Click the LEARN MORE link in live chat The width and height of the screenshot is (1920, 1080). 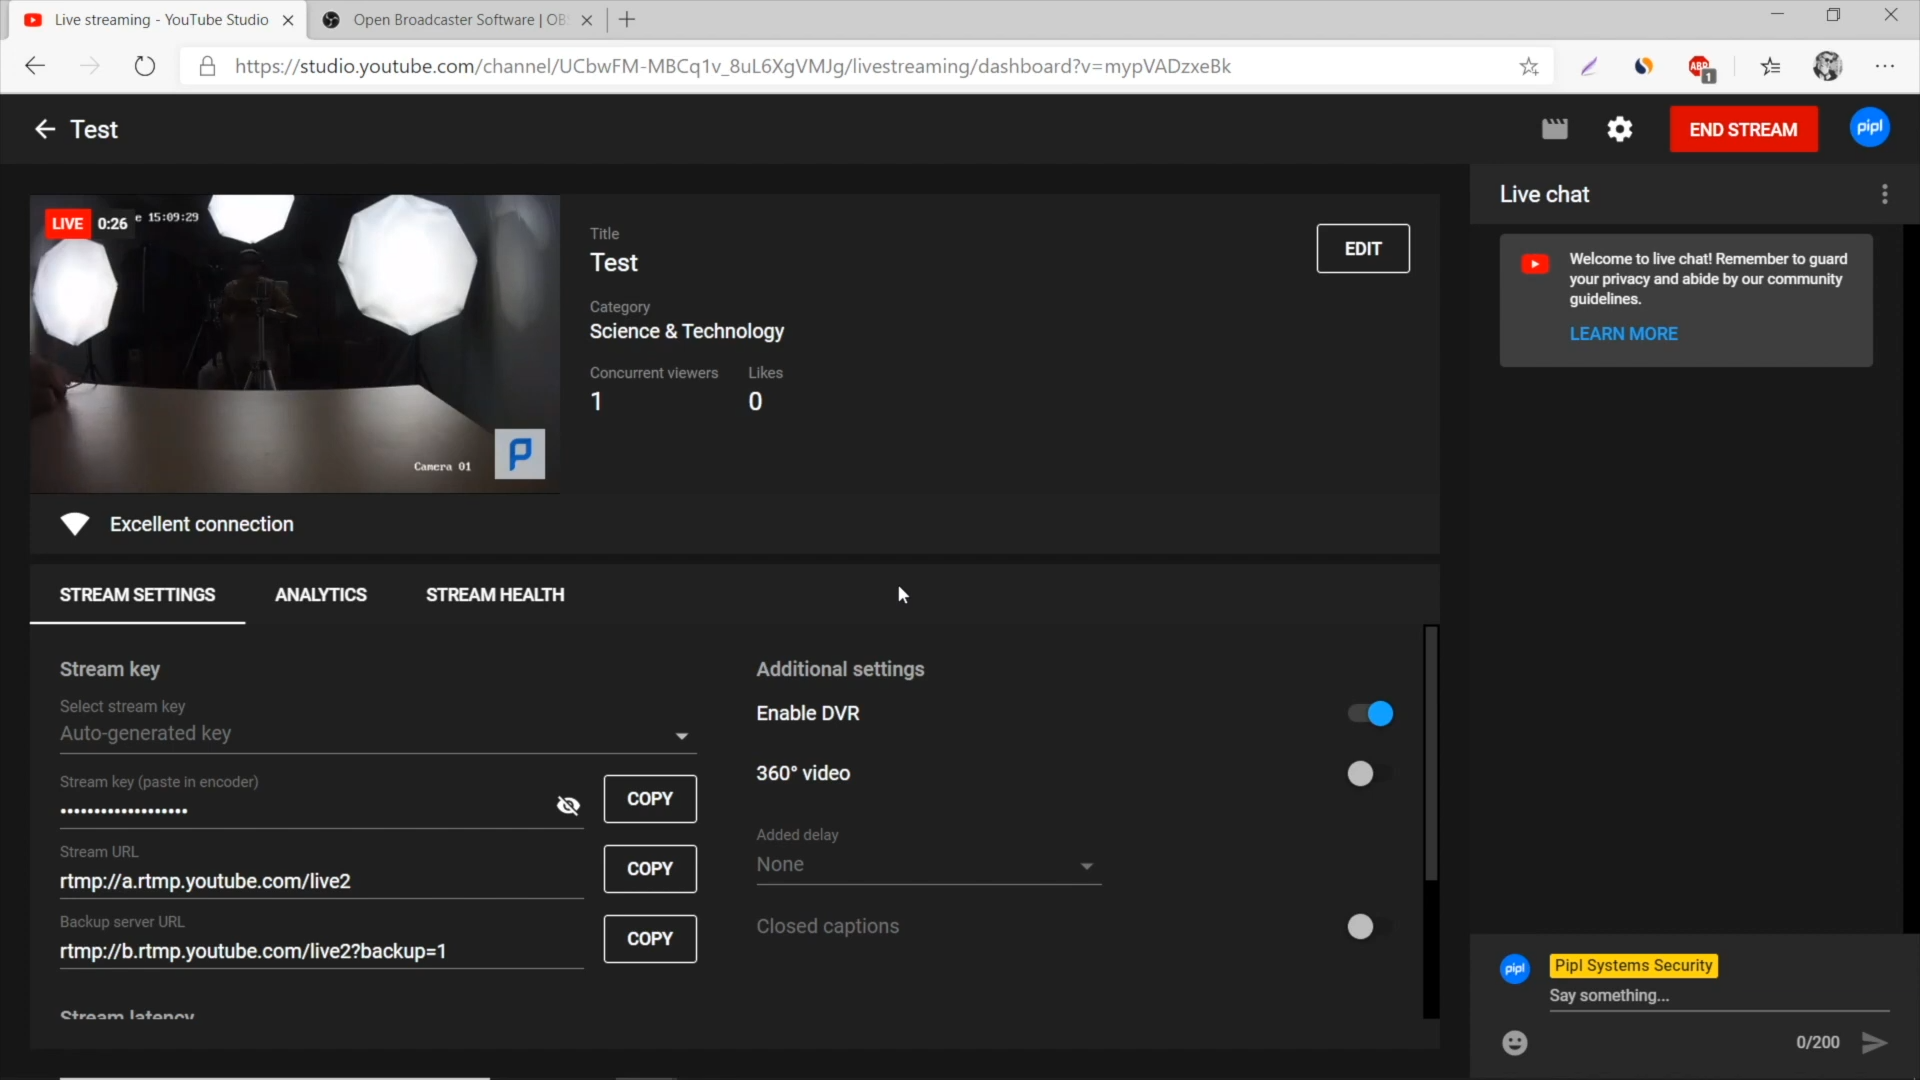(x=1623, y=334)
